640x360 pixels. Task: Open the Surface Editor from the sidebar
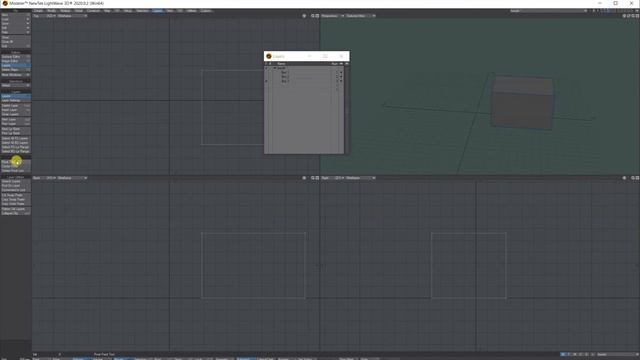16,57
